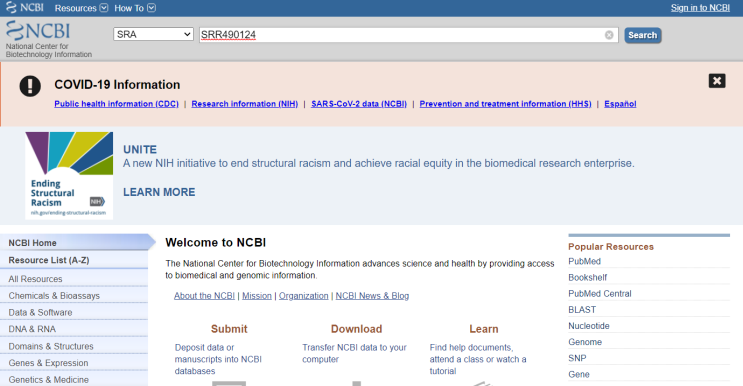The height and width of the screenshot is (386, 743).
Task: Open Sign in to NCBI link
Action: click(x=700, y=8)
